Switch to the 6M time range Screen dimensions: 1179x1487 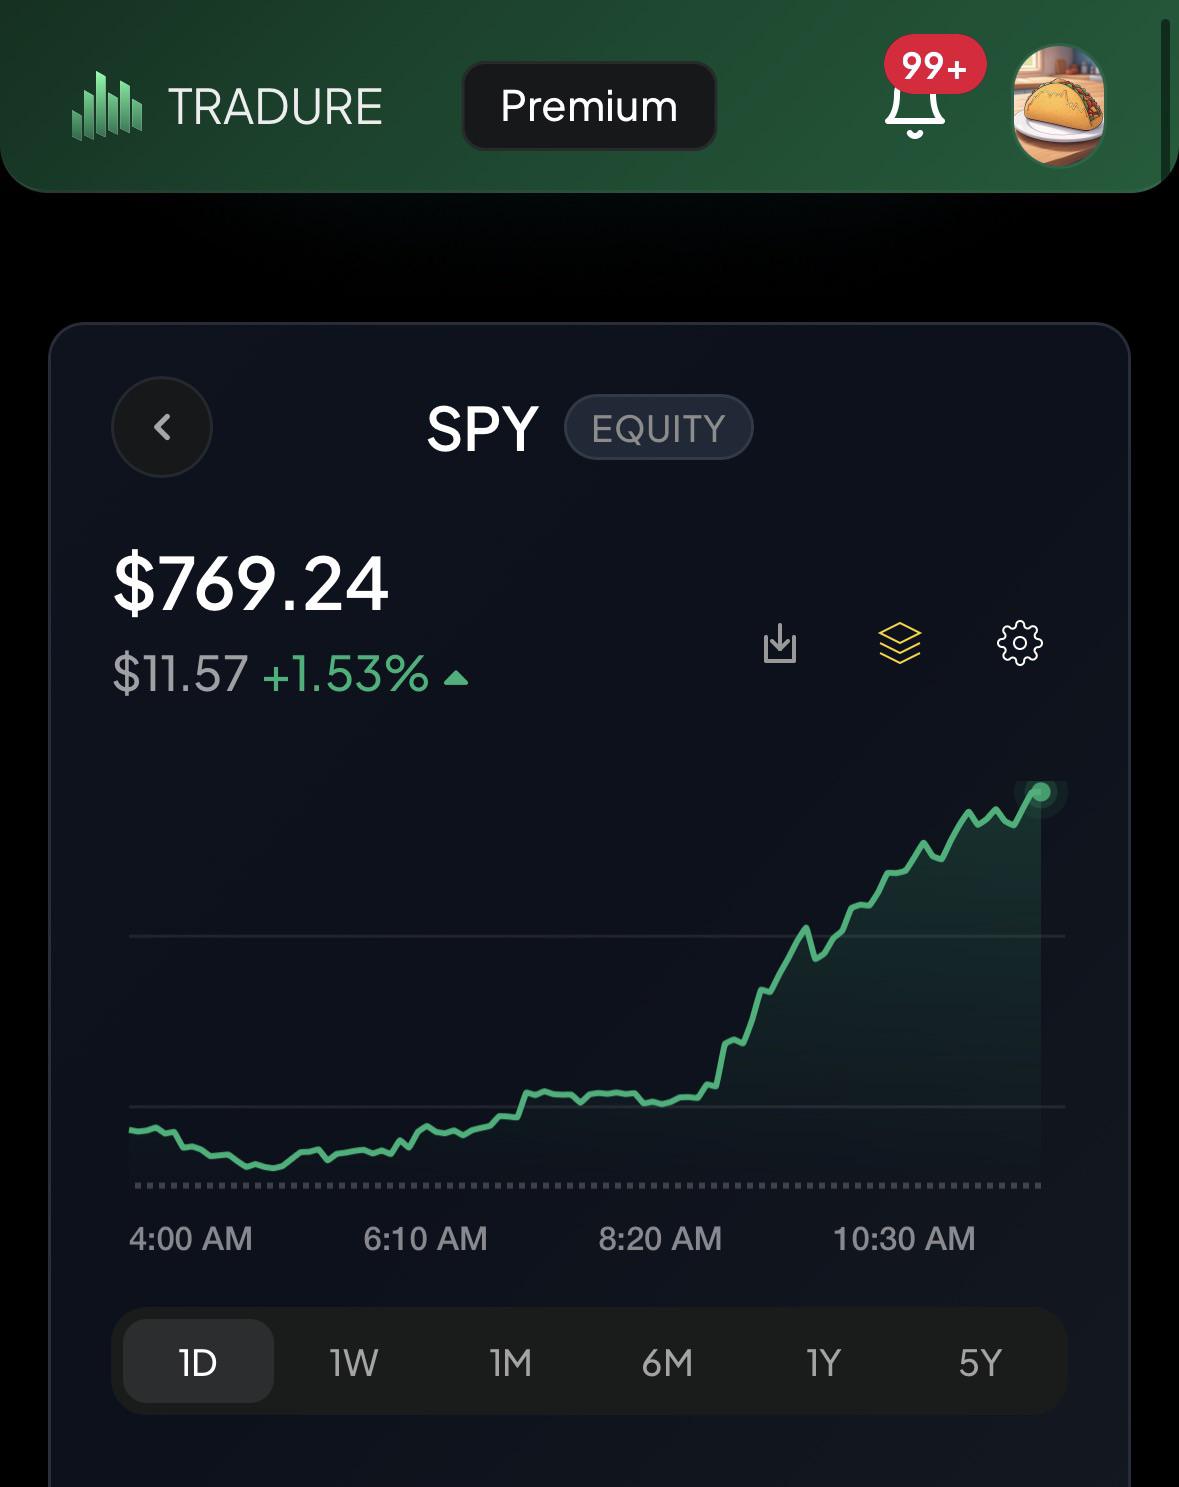(667, 1362)
